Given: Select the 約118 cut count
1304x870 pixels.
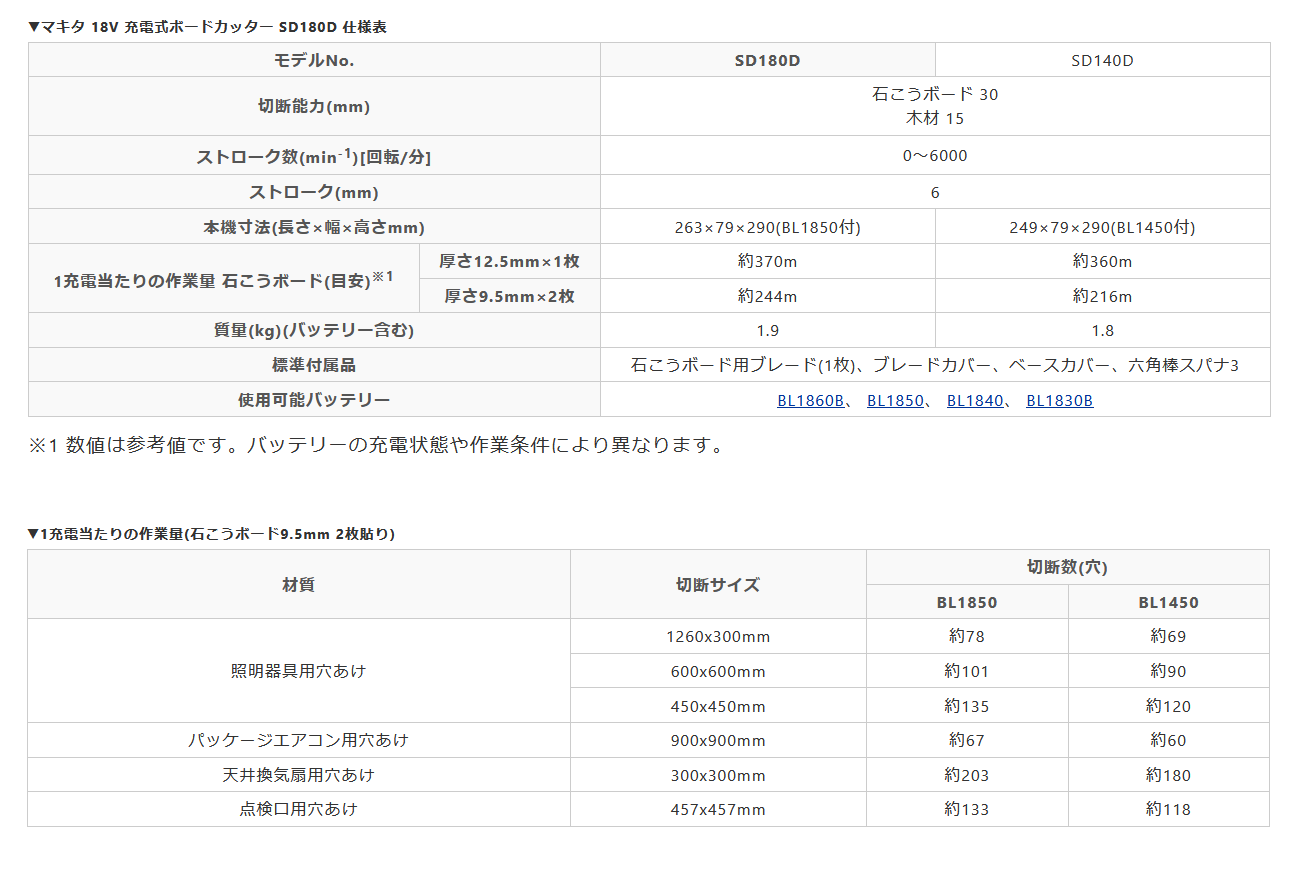Looking at the screenshot, I should coord(1168,809).
